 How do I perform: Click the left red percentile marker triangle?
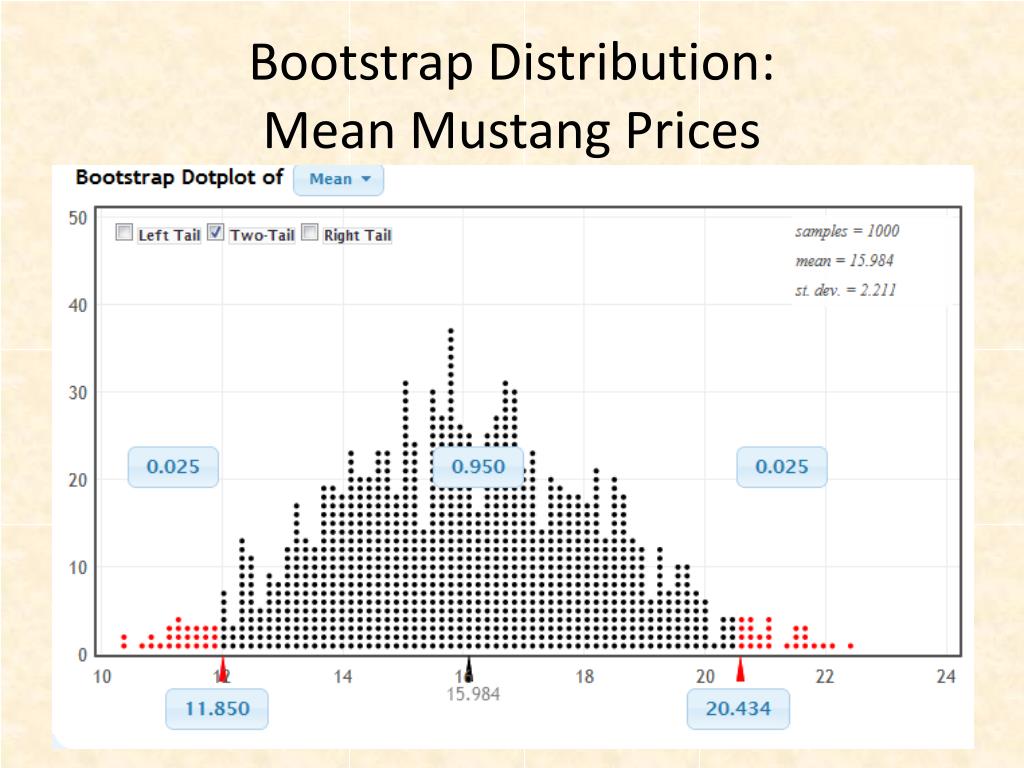[223, 669]
